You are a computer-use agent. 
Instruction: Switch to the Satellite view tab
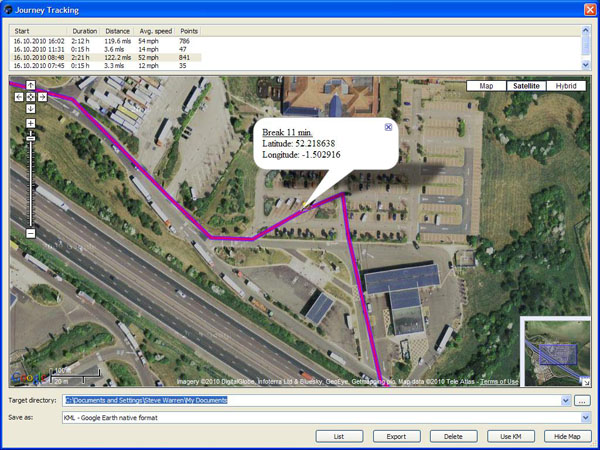(x=526, y=86)
